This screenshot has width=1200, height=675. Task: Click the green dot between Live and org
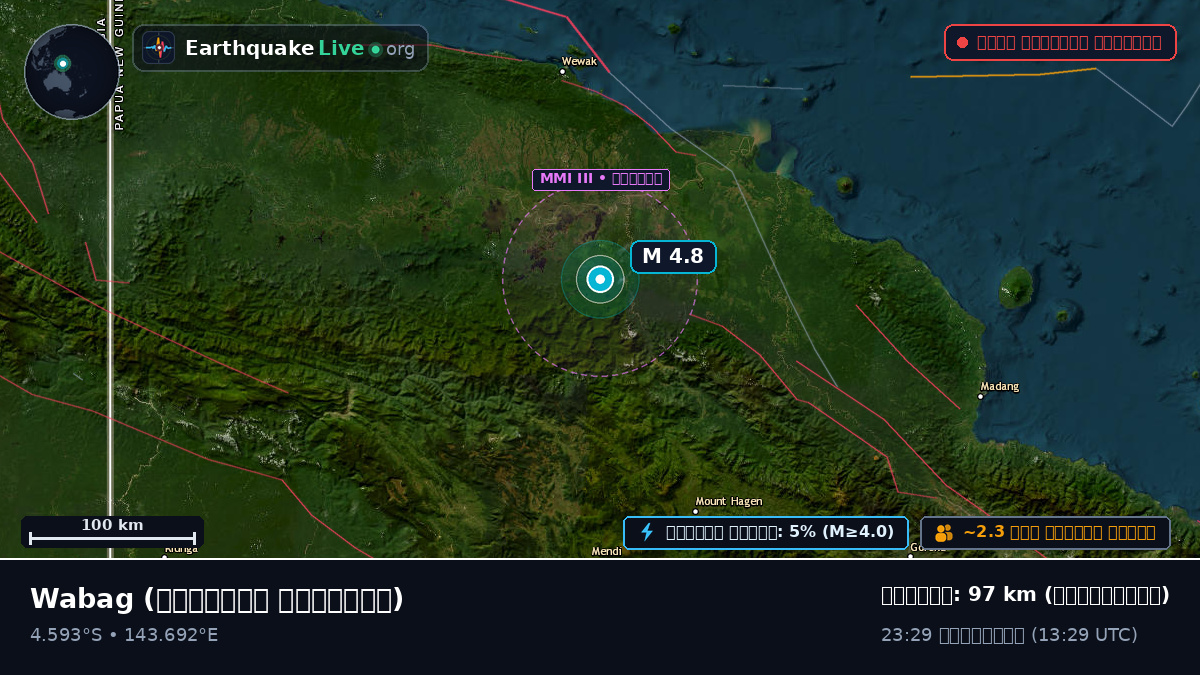click(375, 49)
